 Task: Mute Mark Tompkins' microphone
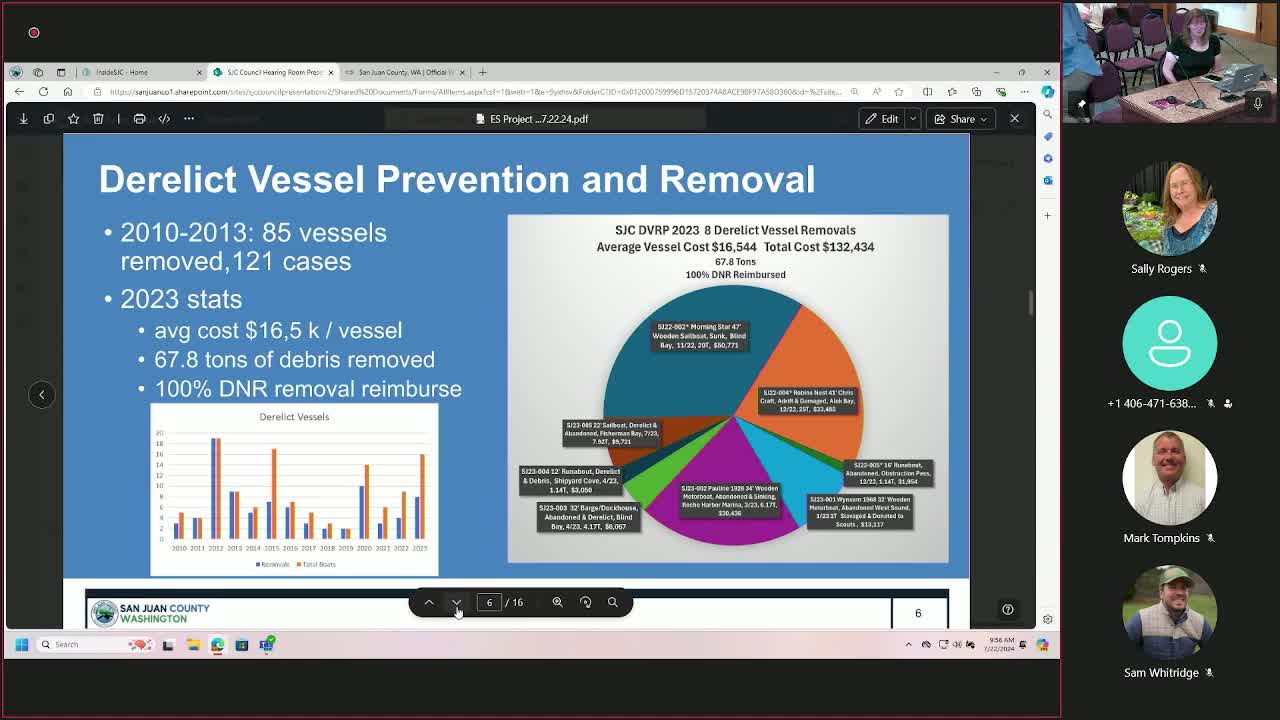1209,538
